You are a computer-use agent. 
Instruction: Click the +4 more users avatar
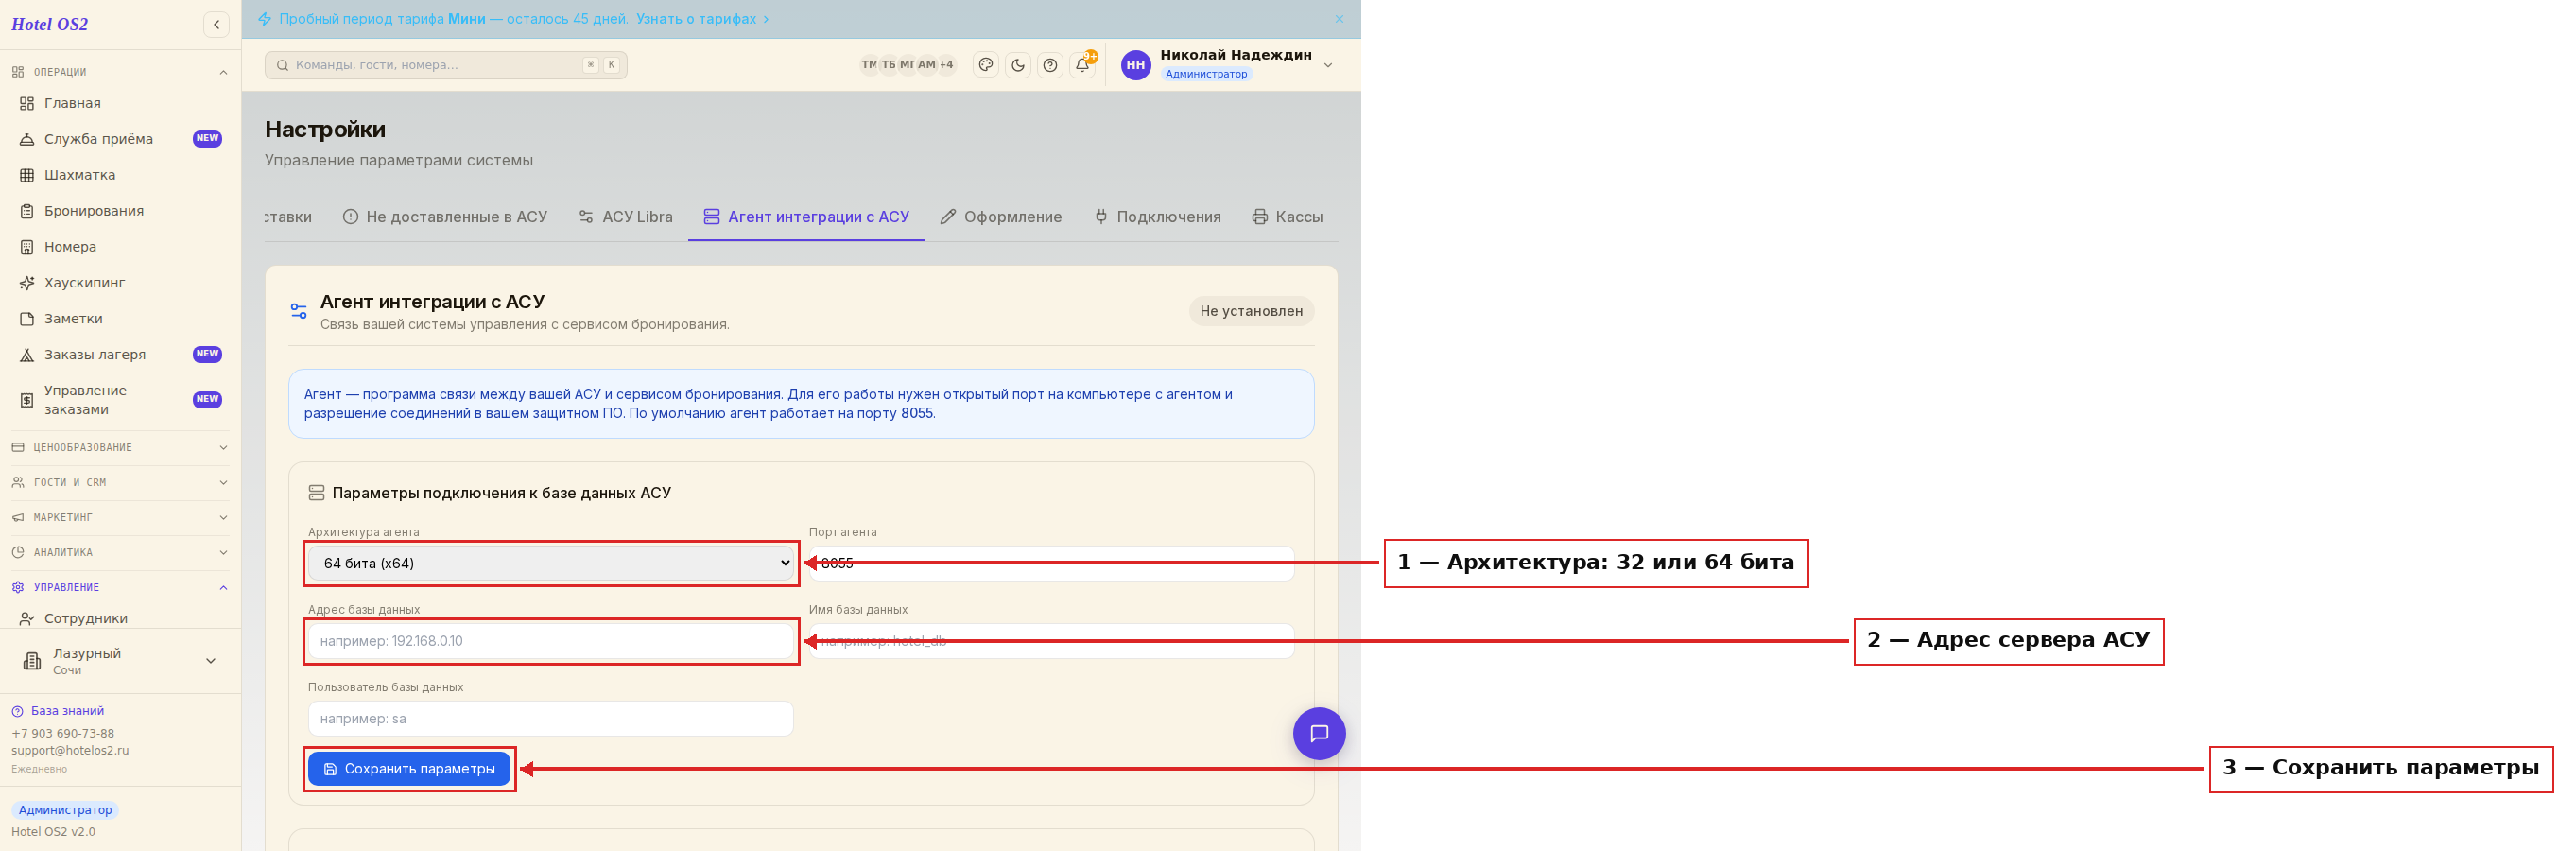[946, 65]
